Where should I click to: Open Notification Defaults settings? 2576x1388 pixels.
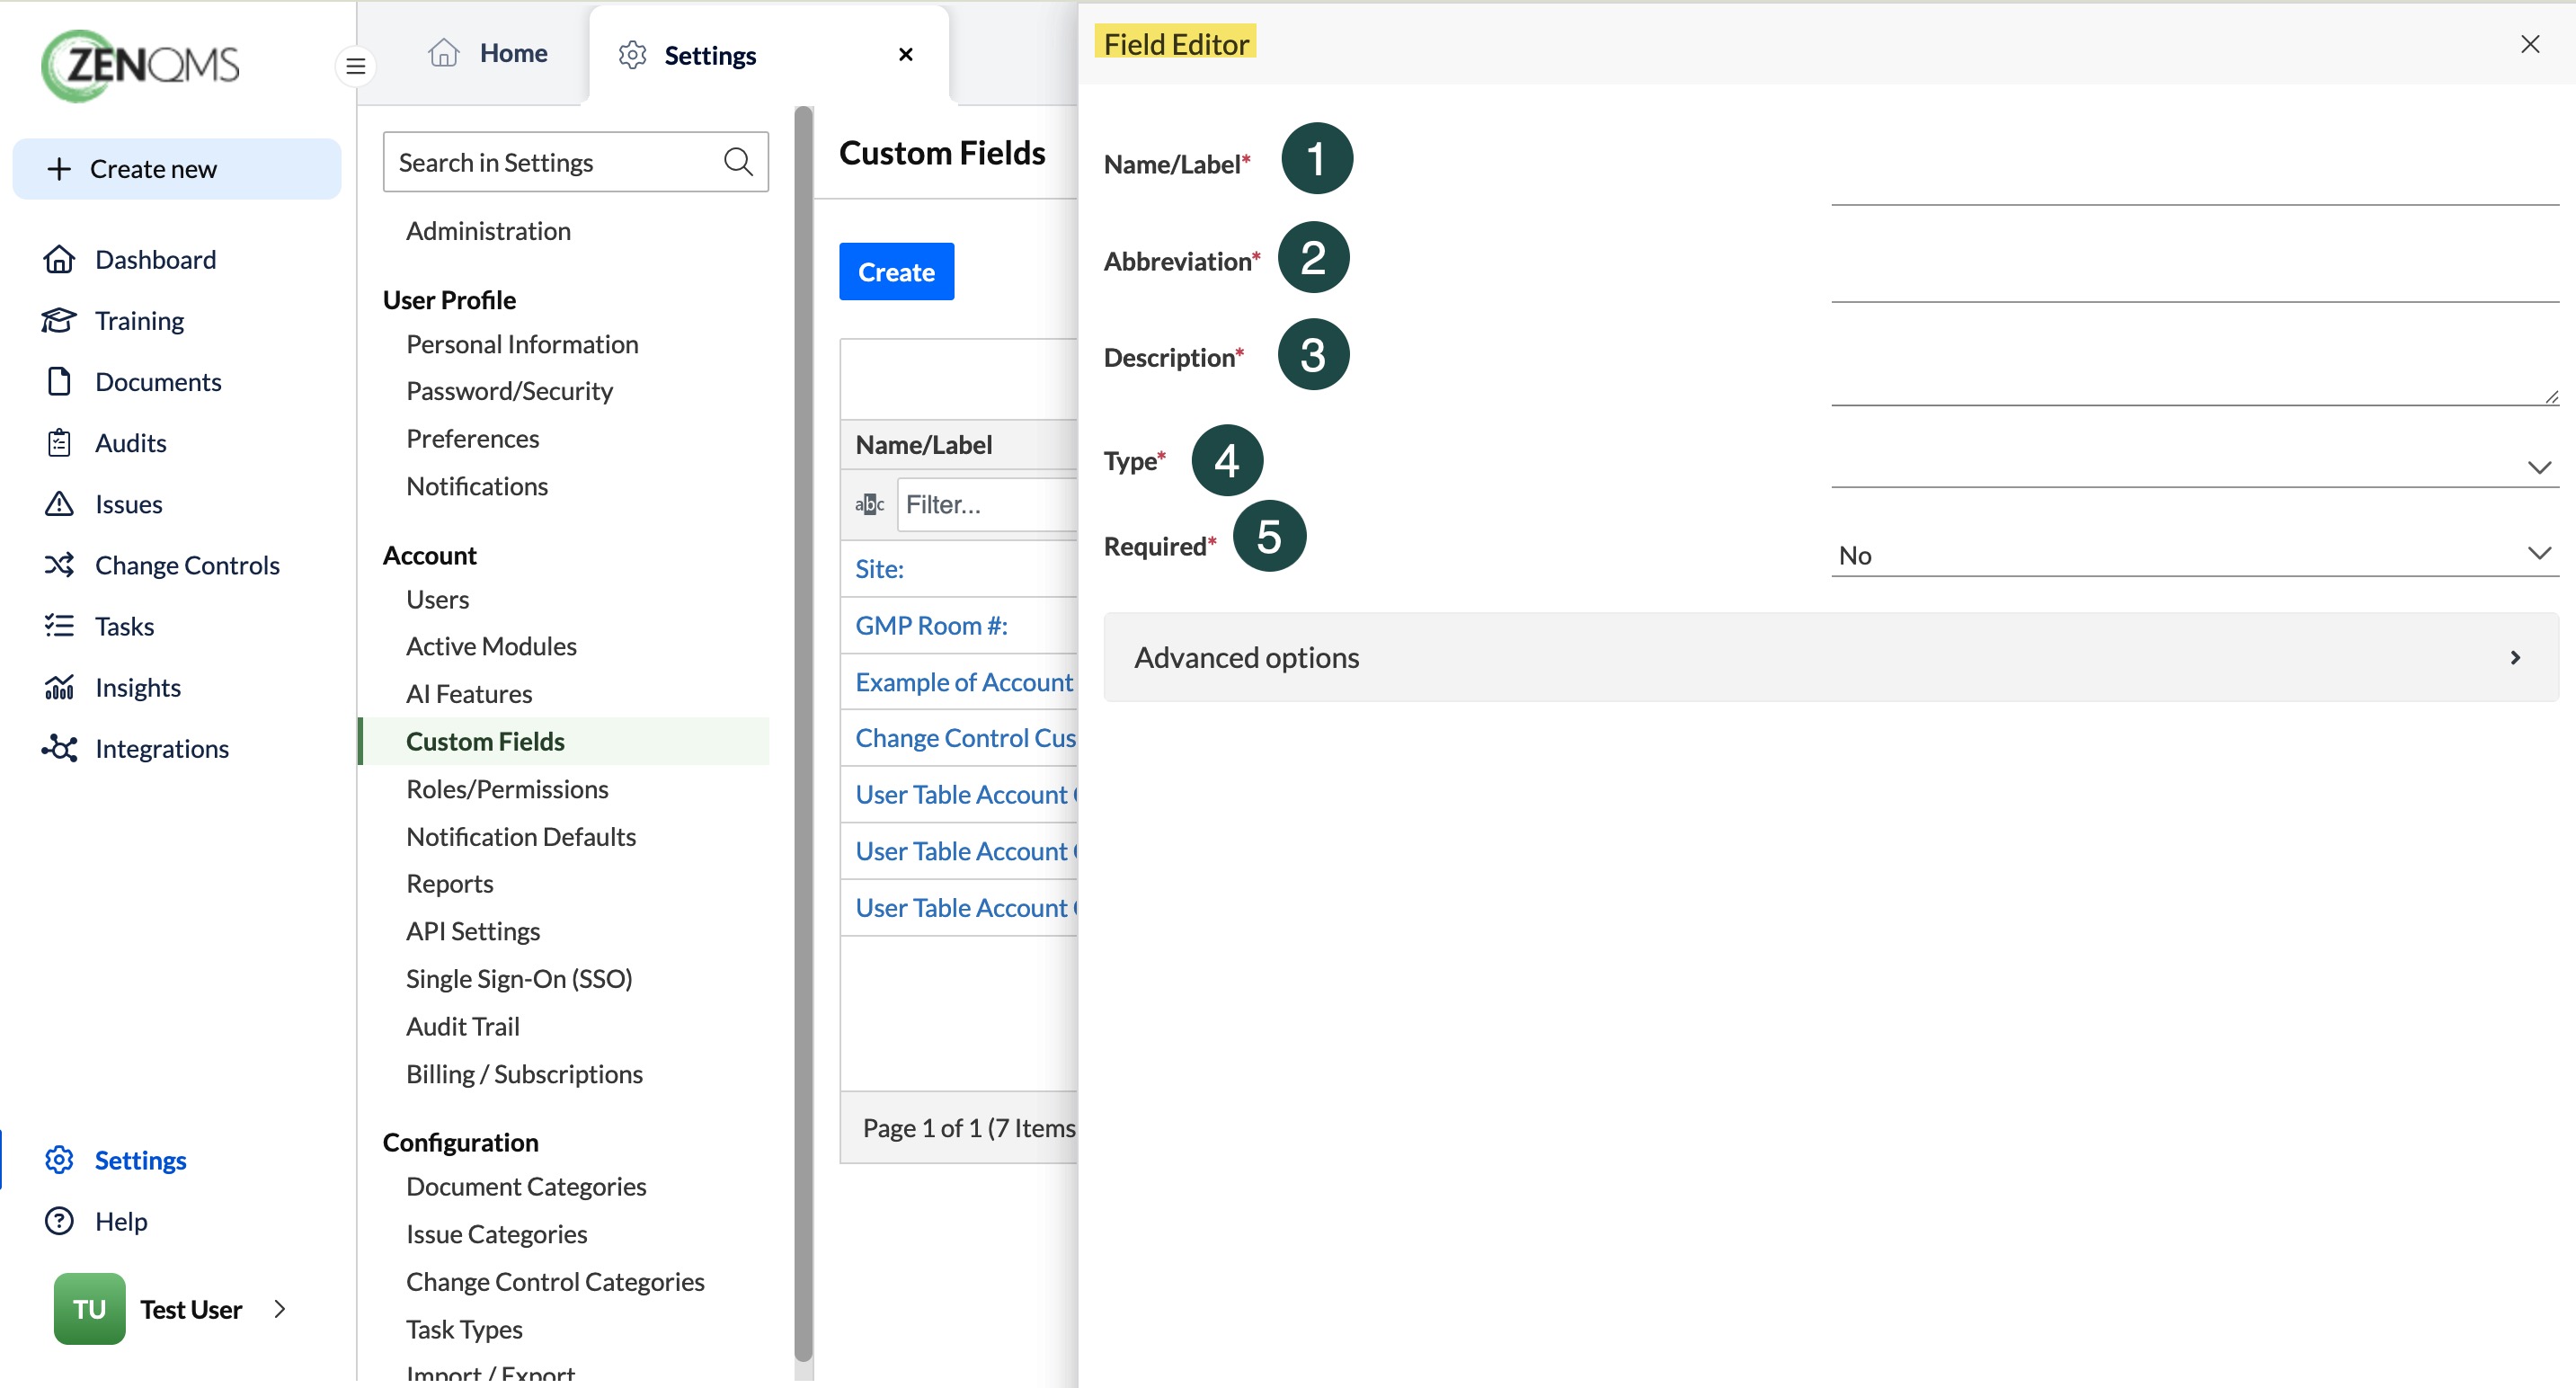pyautogui.click(x=521, y=836)
